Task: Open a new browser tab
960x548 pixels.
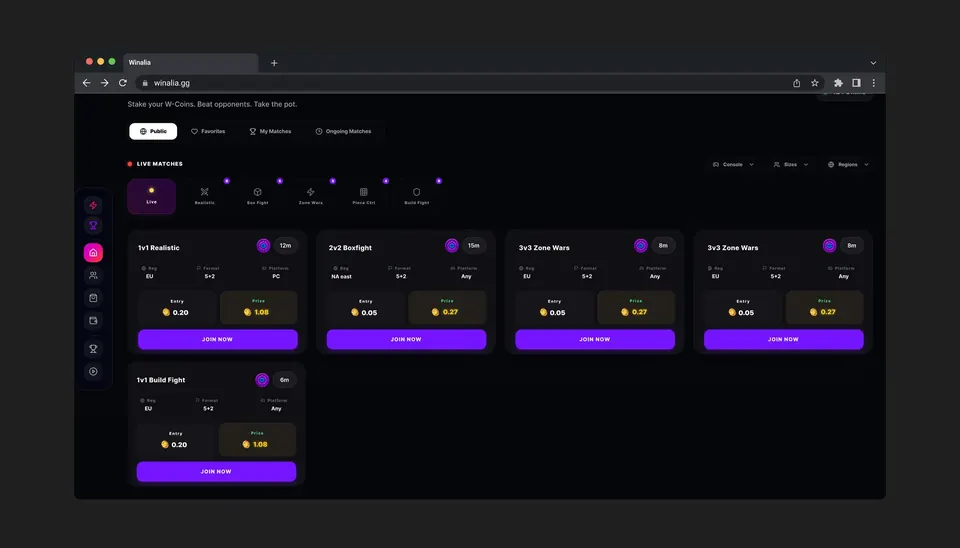Action: pos(274,63)
